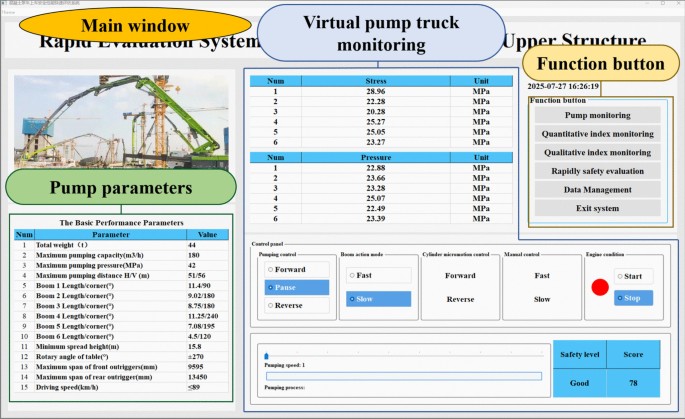
Task: Click the Pumping speed slider handle
Action: (x=266, y=356)
